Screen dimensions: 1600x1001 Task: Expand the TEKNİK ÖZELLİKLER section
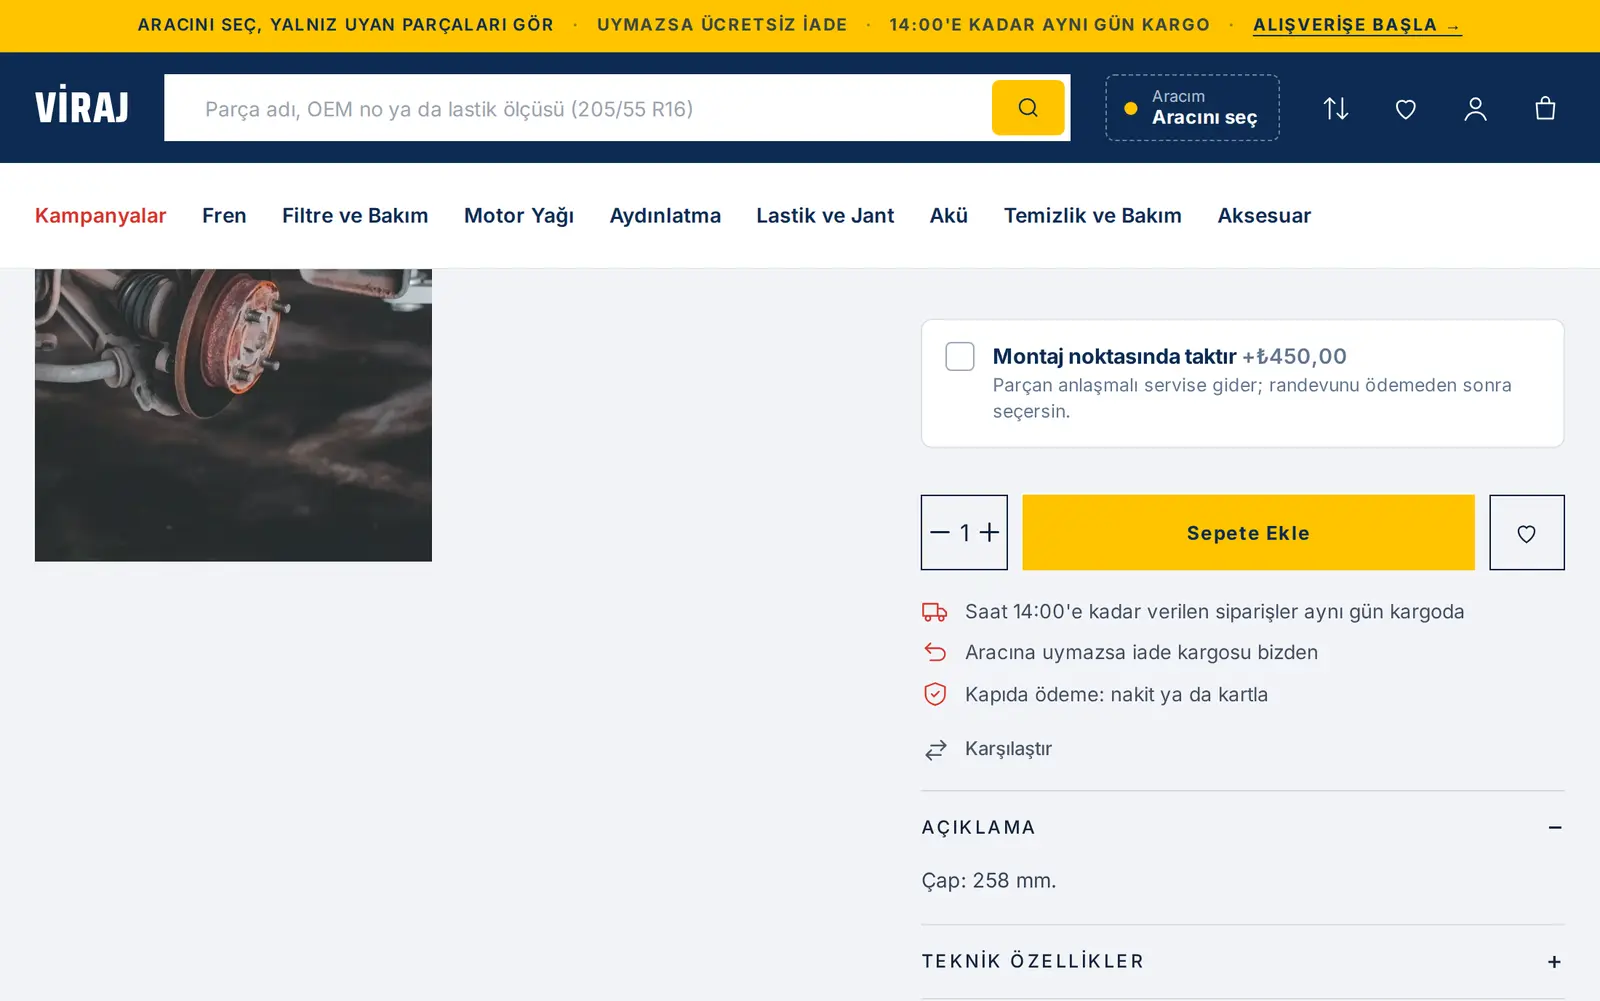pos(1243,962)
